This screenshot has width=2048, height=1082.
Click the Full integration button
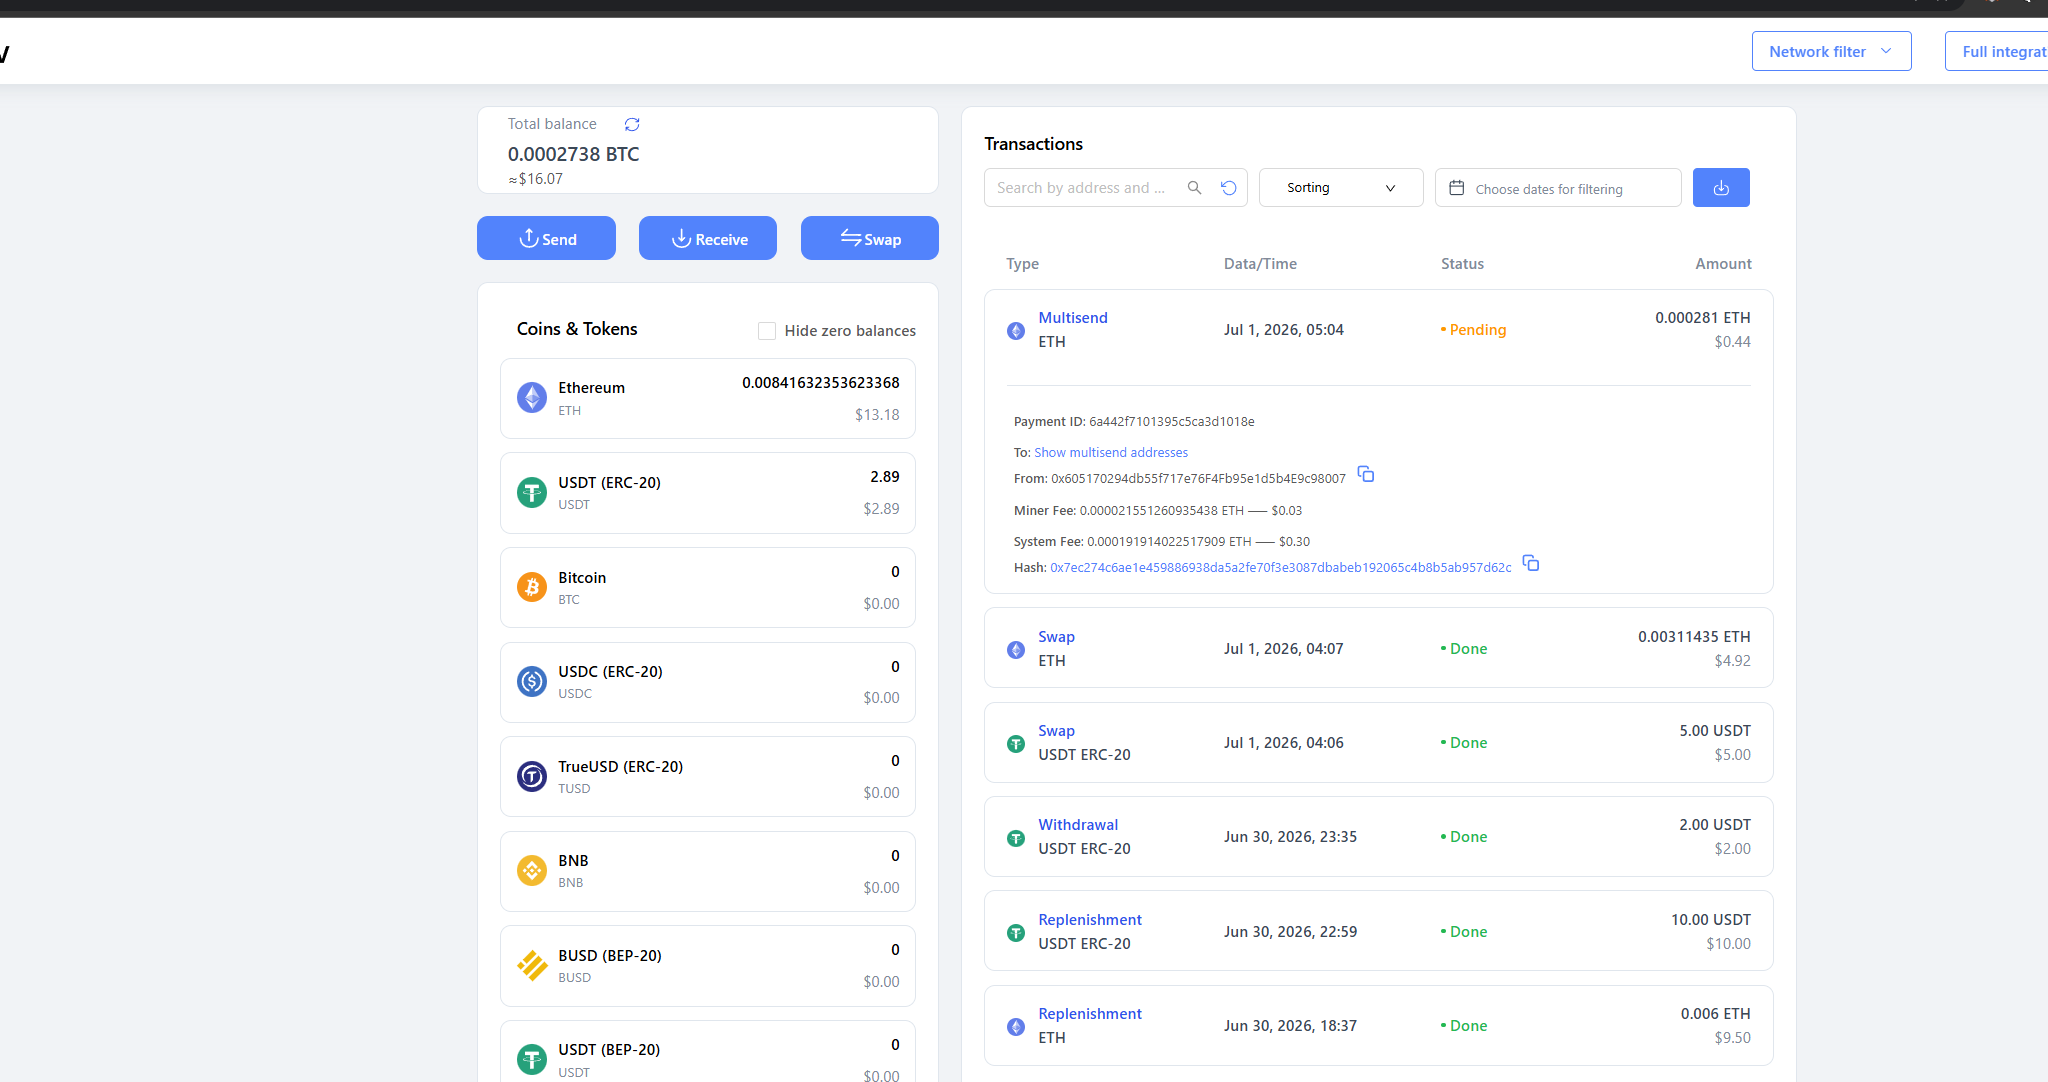[1996, 51]
